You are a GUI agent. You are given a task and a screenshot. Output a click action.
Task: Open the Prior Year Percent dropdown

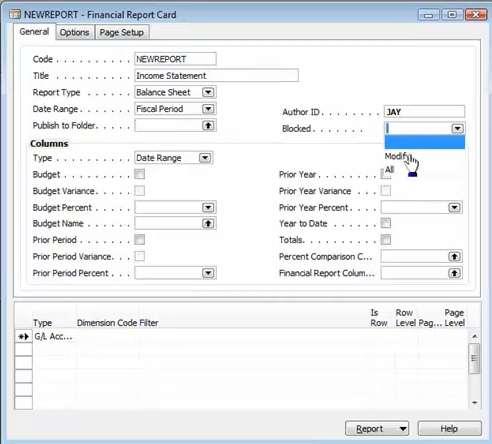pyautogui.click(x=454, y=207)
